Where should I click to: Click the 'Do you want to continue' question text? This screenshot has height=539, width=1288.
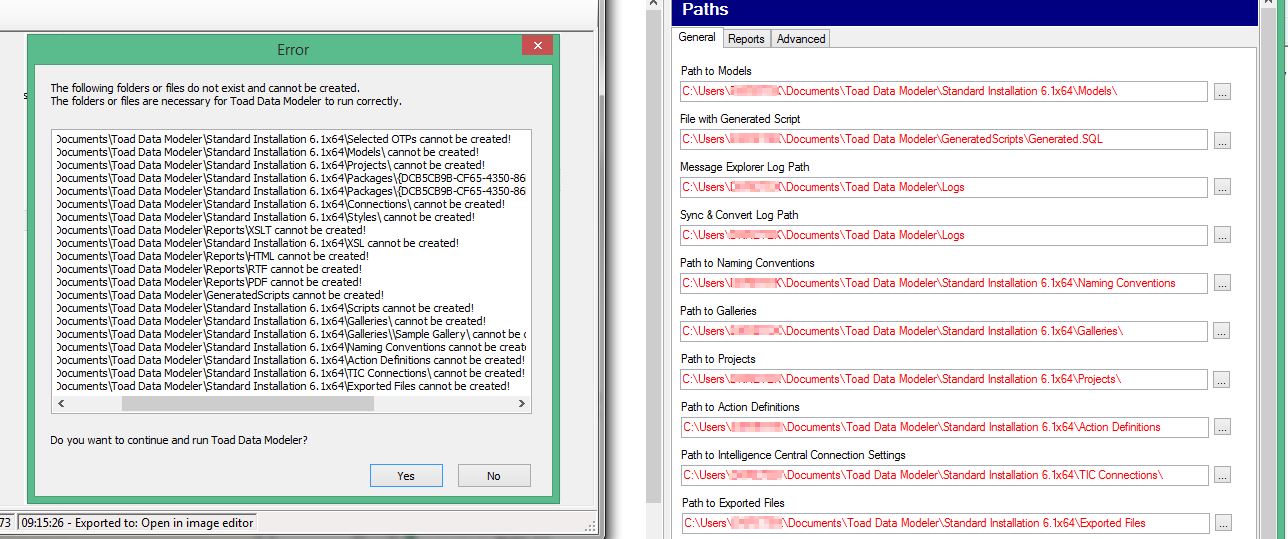point(179,440)
